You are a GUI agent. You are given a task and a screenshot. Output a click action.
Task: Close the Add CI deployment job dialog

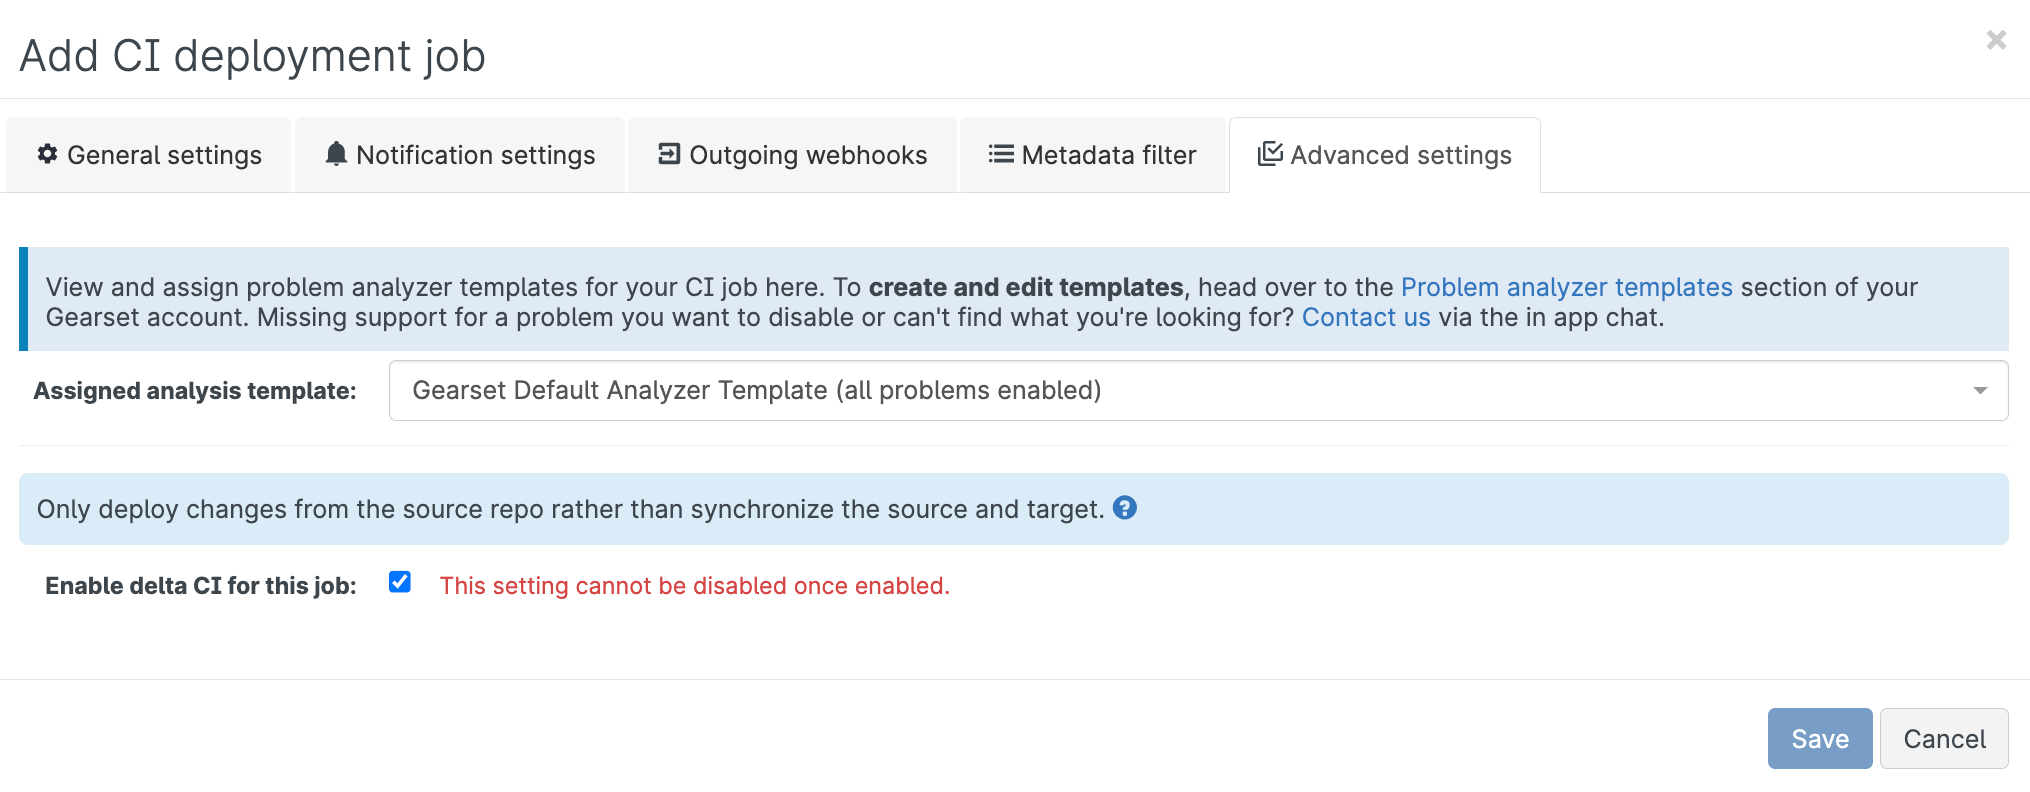[1996, 40]
